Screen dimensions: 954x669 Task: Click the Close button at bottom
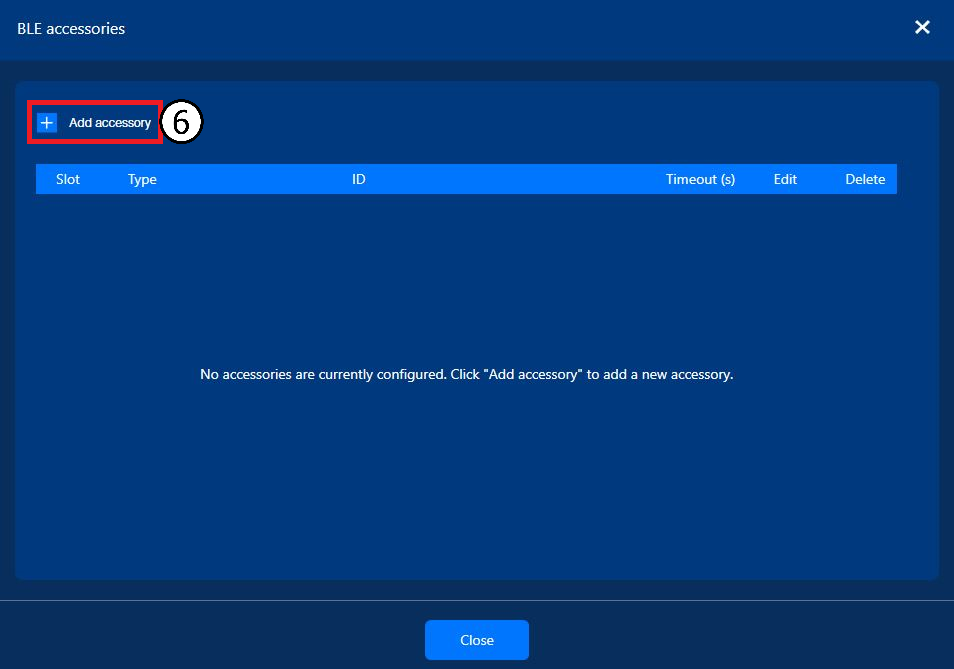coord(476,640)
